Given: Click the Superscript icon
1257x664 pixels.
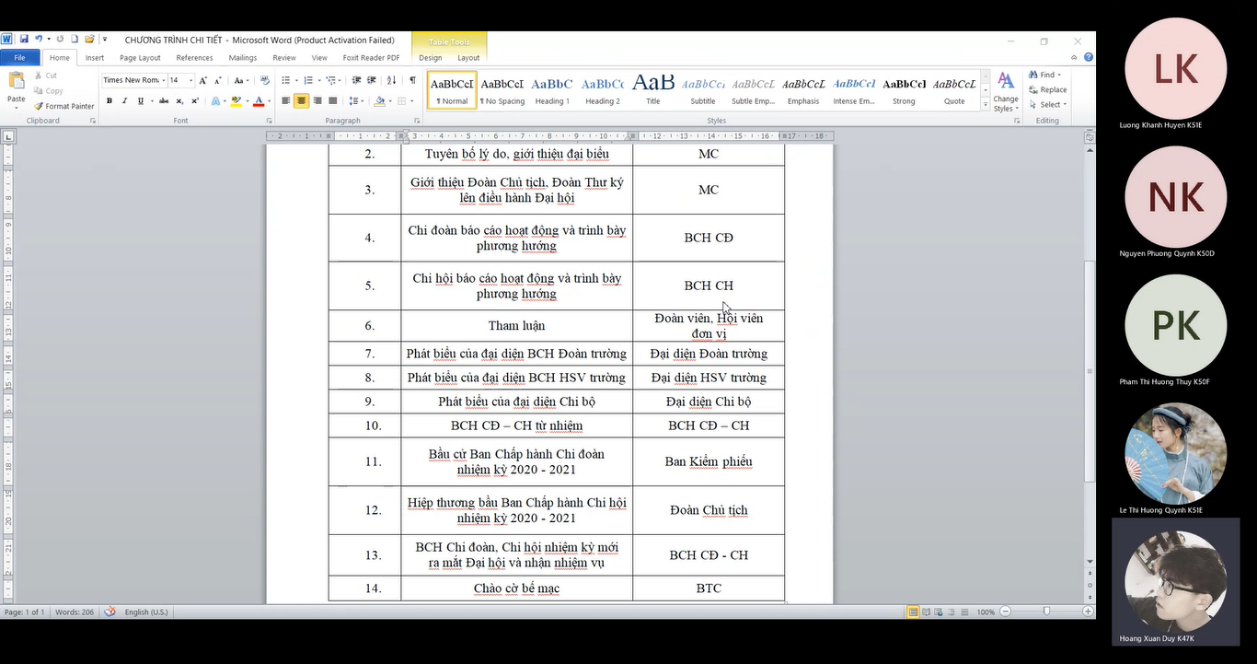Looking at the screenshot, I should pyautogui.click(x=195, y=101).
